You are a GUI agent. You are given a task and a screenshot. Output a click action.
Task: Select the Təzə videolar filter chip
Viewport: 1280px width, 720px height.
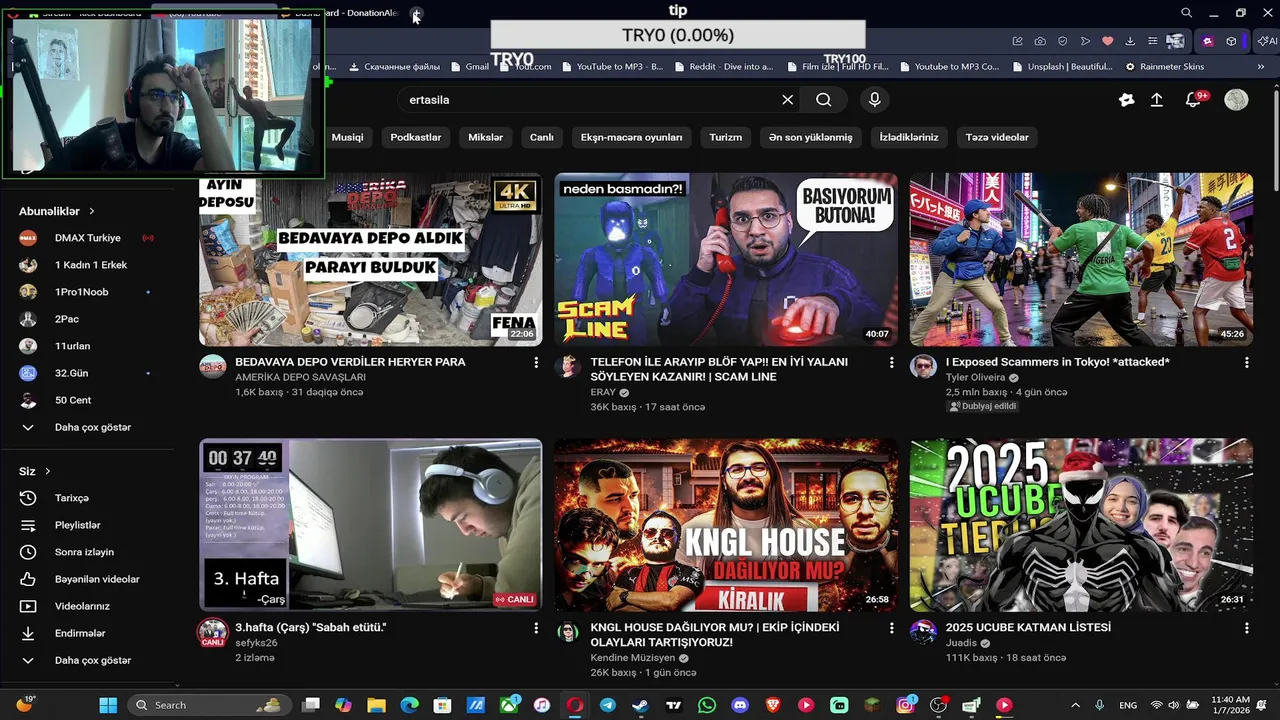[996, 137]
